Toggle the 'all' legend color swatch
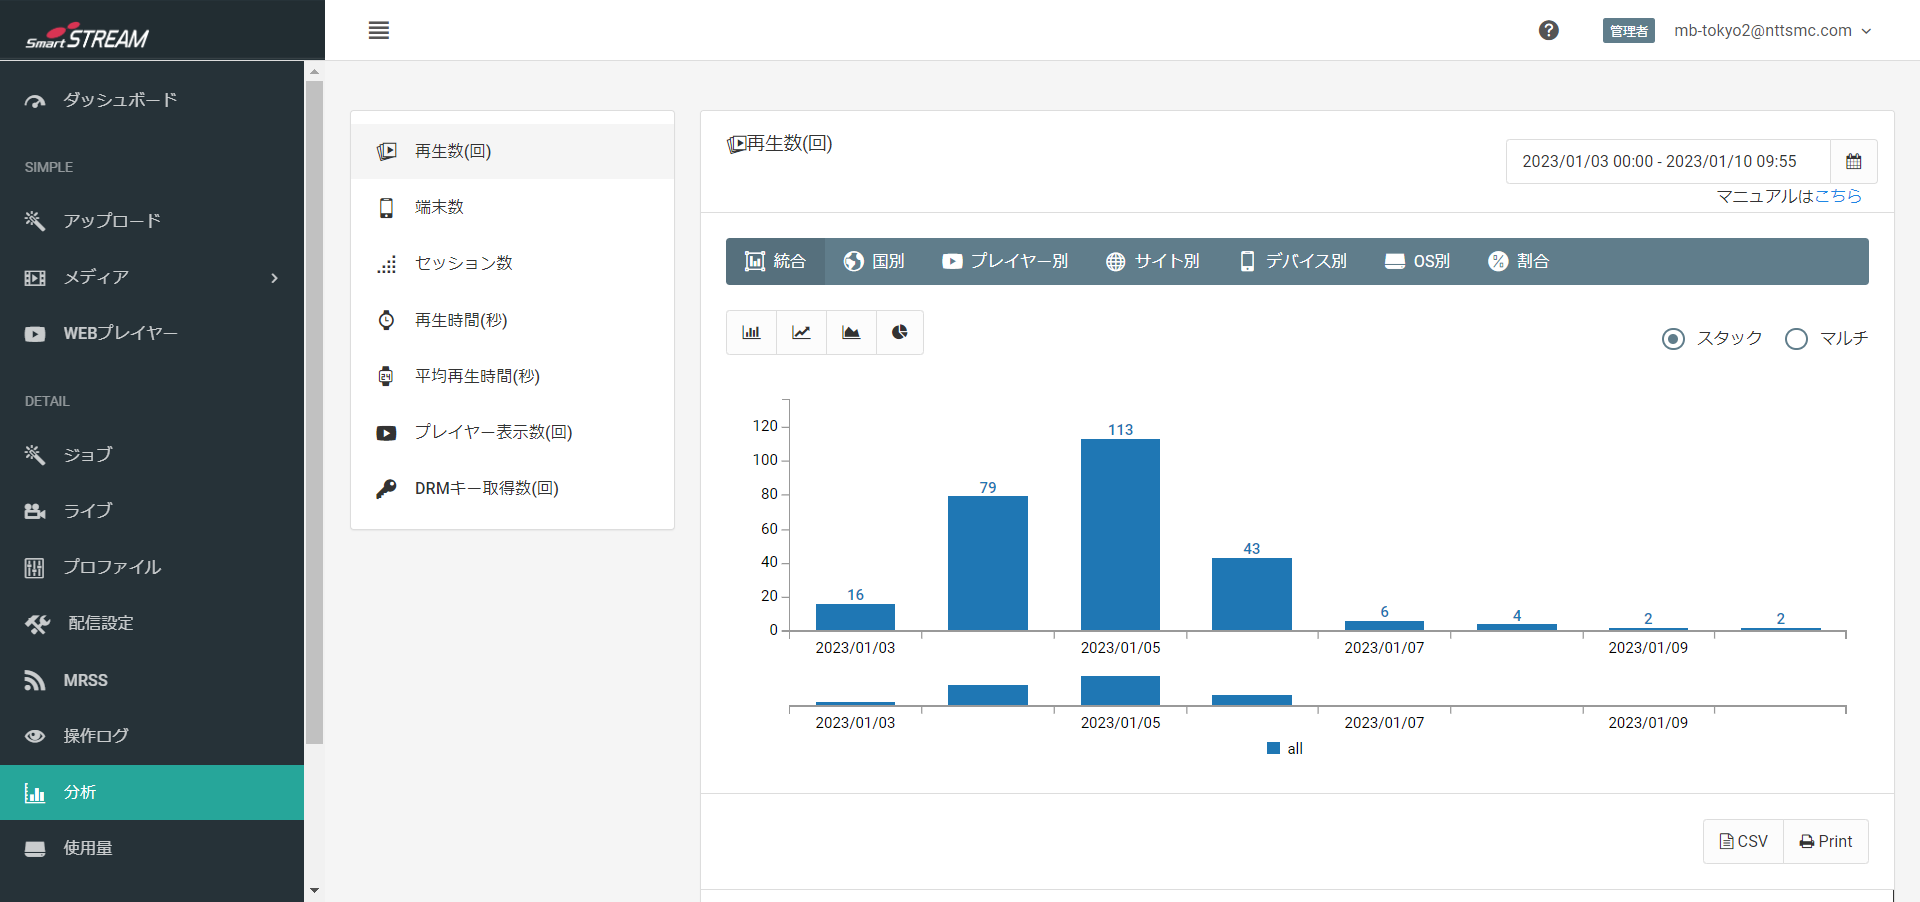The image size is (1920, 902). pyautogui.click(x=1273, y=748)
